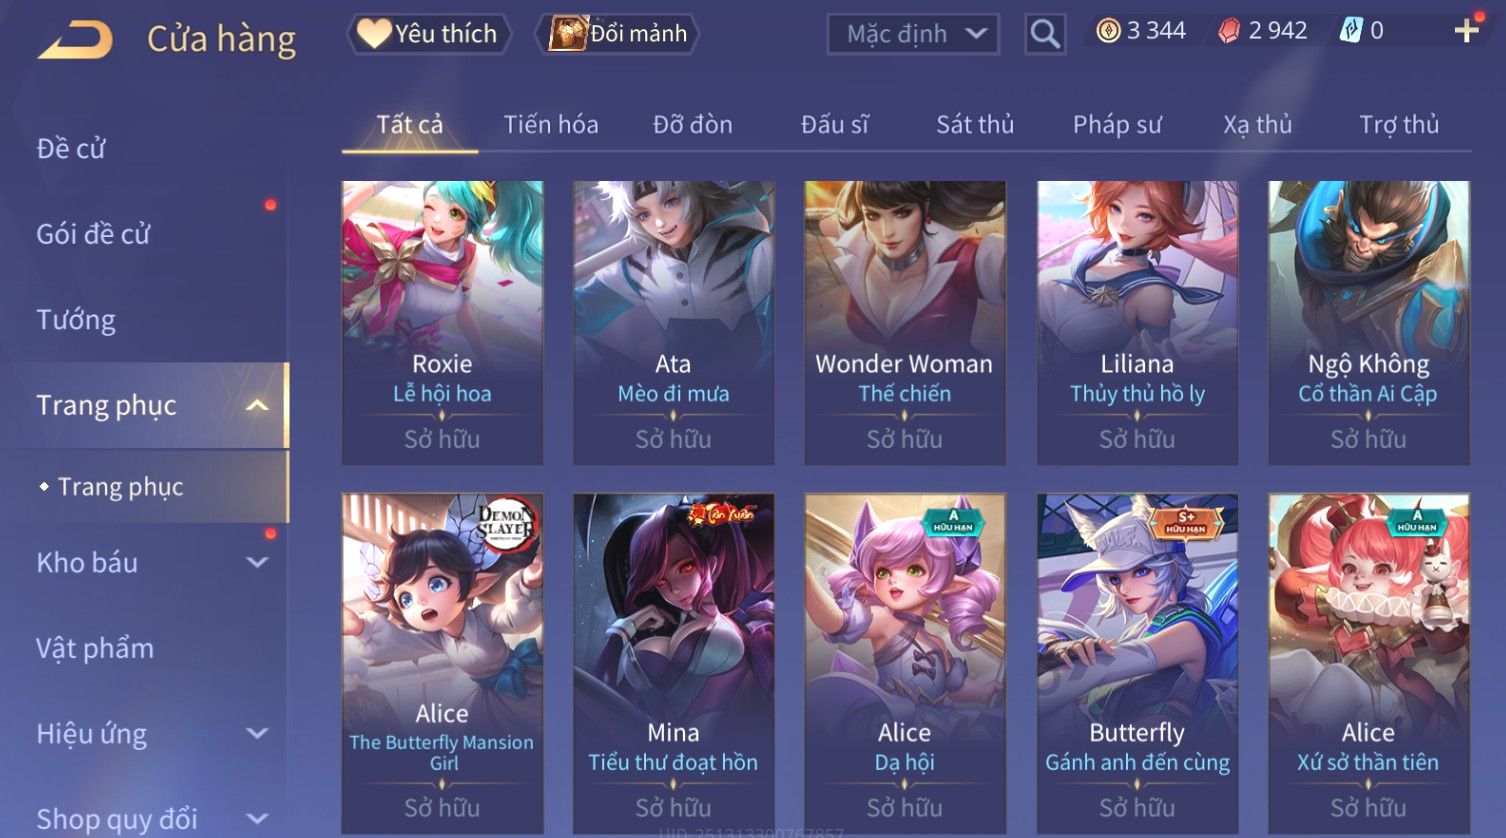Open the search magnifier icon
The height and width of the screenshot is (838, 1506).
click(x=1045, y=34)
